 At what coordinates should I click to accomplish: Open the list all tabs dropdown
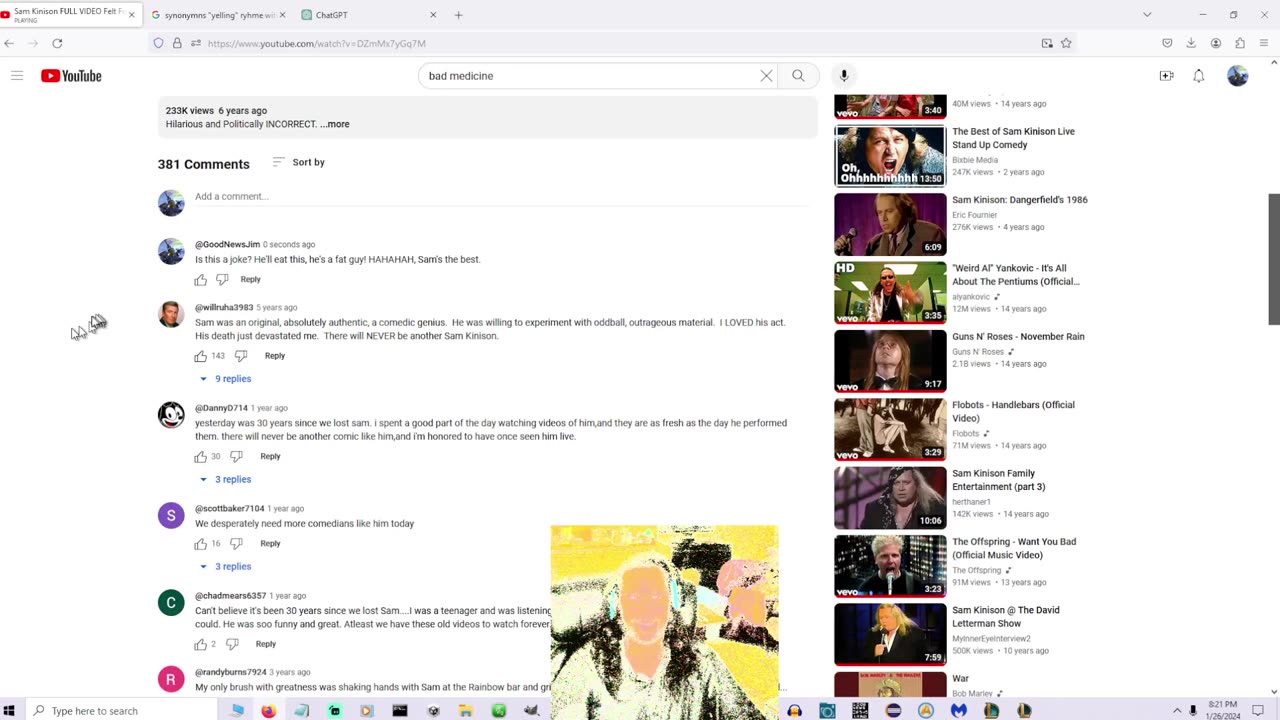coord(1147,15)
